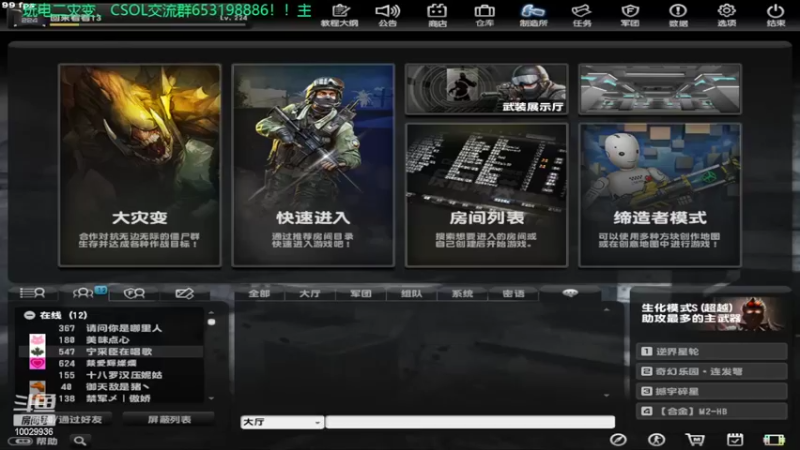800x450 pixels.
Task: Select the 大厅 chat tab
Action: pyautogui.click(x=310, y=293)
